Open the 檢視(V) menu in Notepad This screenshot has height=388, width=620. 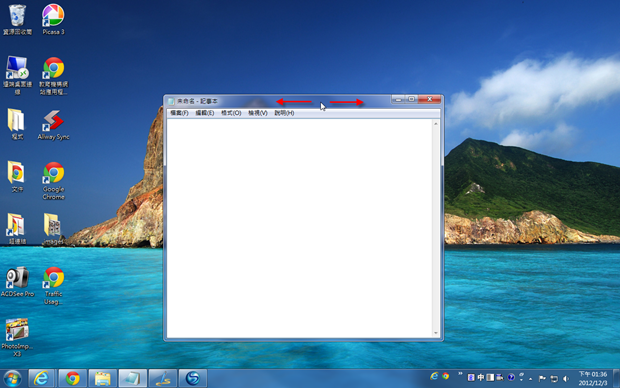pos(258,113)
